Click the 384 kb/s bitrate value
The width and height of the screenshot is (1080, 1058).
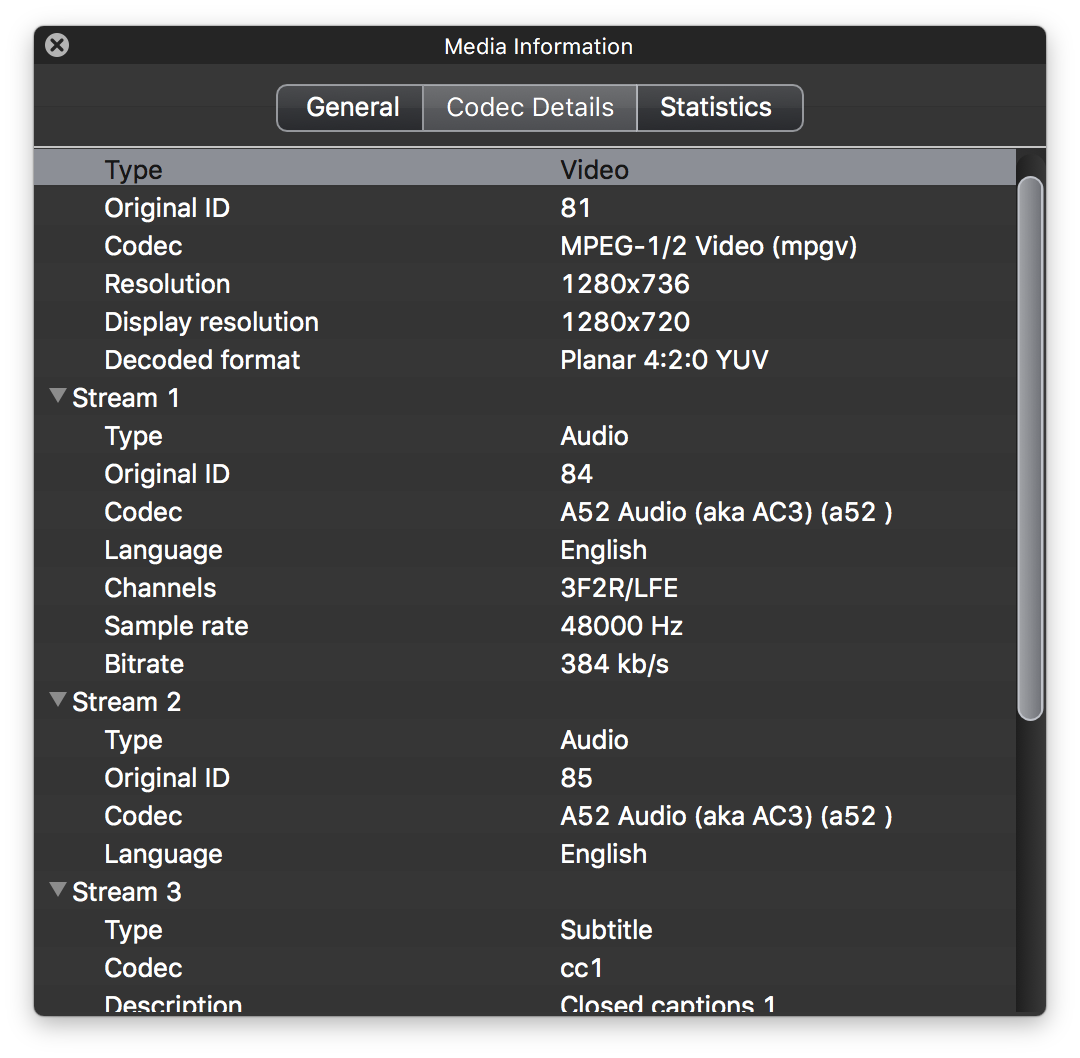[614, 664]
